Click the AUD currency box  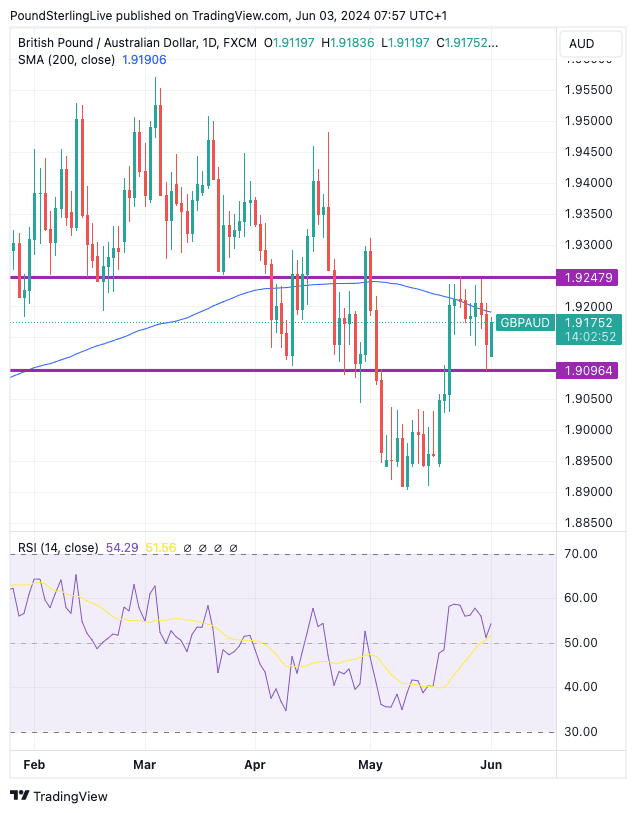(x=582, y=44)
